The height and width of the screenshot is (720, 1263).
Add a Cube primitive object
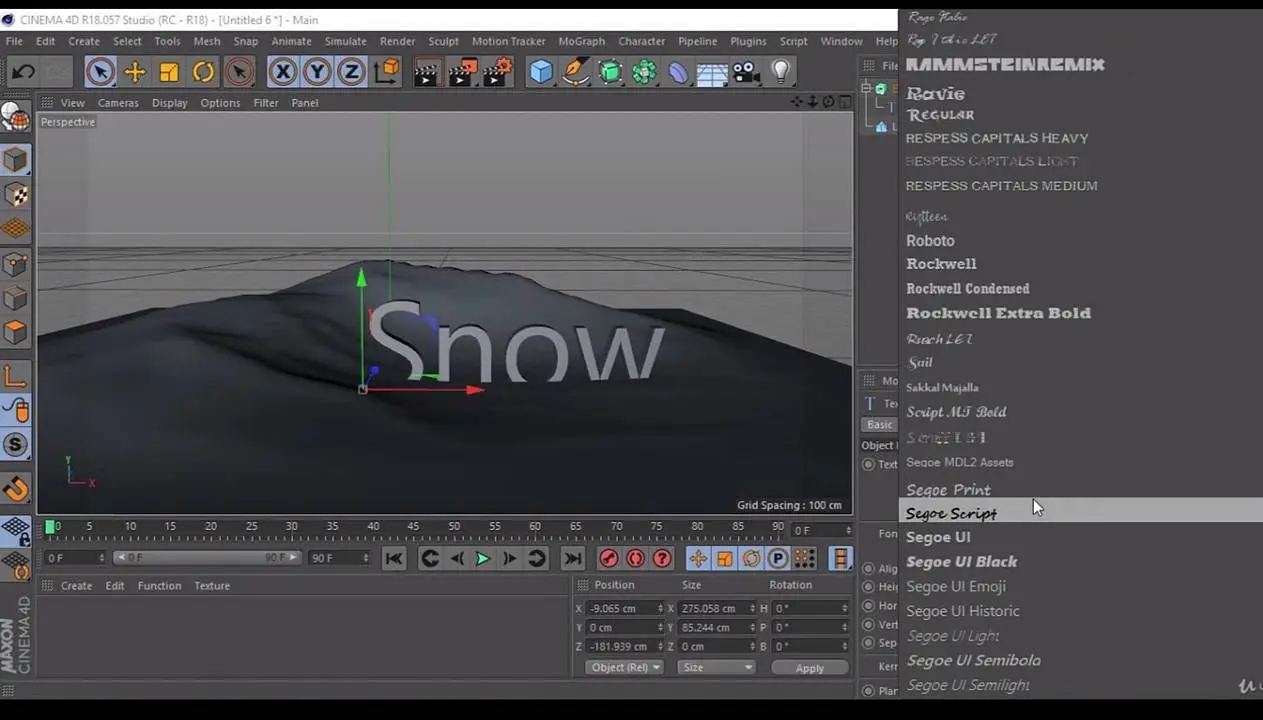541,71
